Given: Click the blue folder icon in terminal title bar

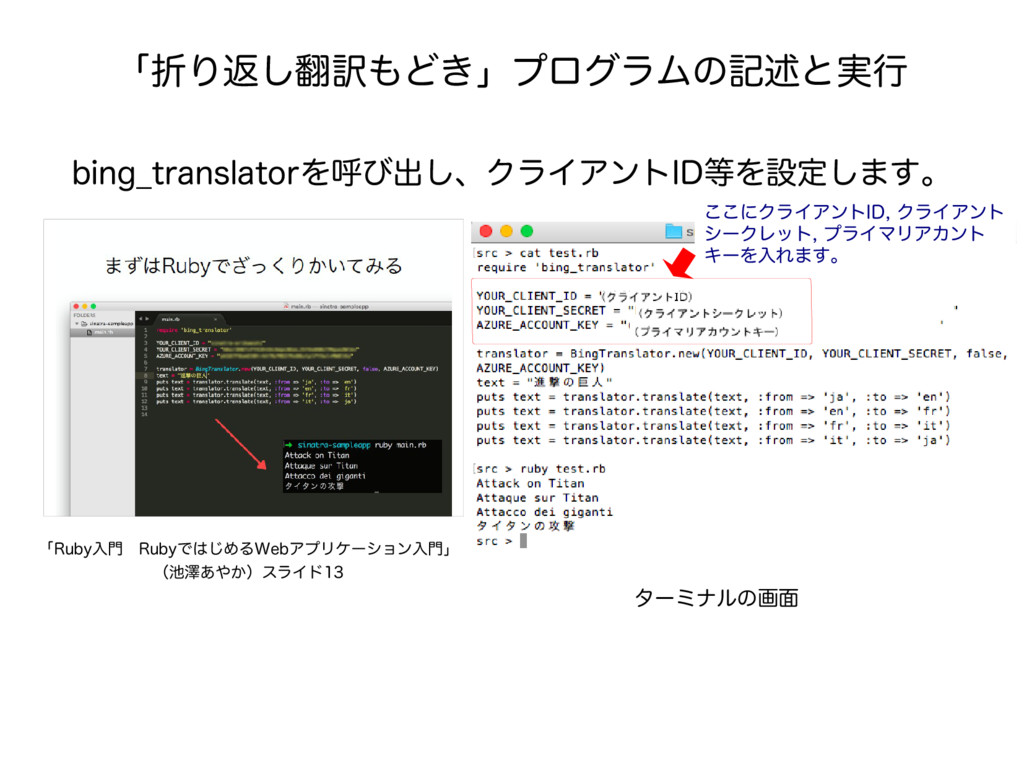Looking at the screenshot, I should pos(673,231).
